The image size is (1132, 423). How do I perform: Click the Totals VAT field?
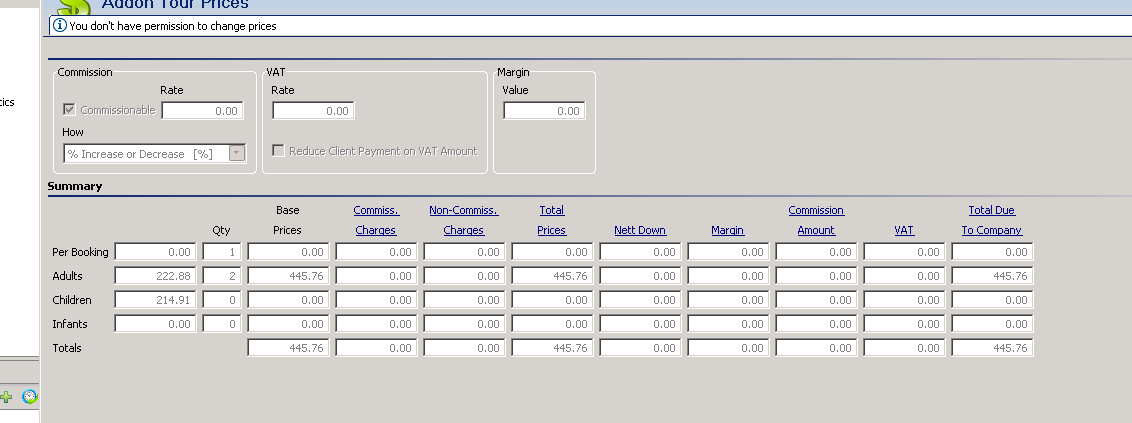point(904,347)
